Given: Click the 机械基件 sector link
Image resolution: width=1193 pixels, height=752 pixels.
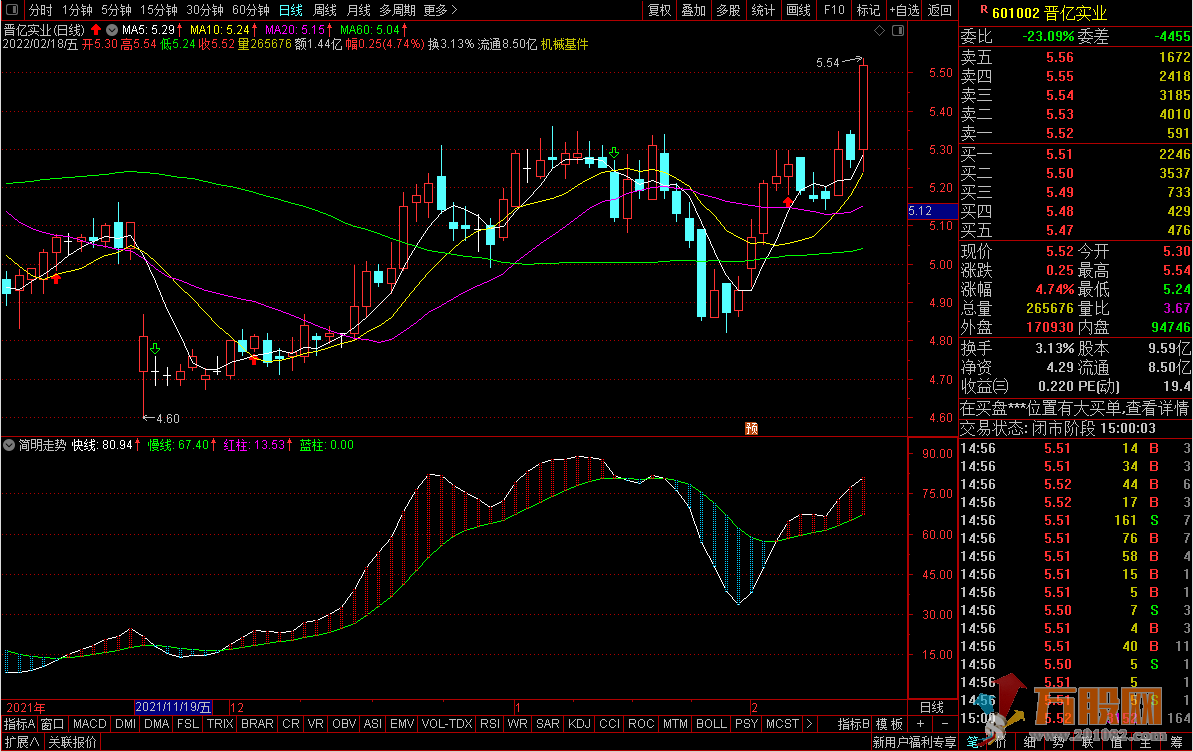Looking at the screenshot, I should 565,44.
